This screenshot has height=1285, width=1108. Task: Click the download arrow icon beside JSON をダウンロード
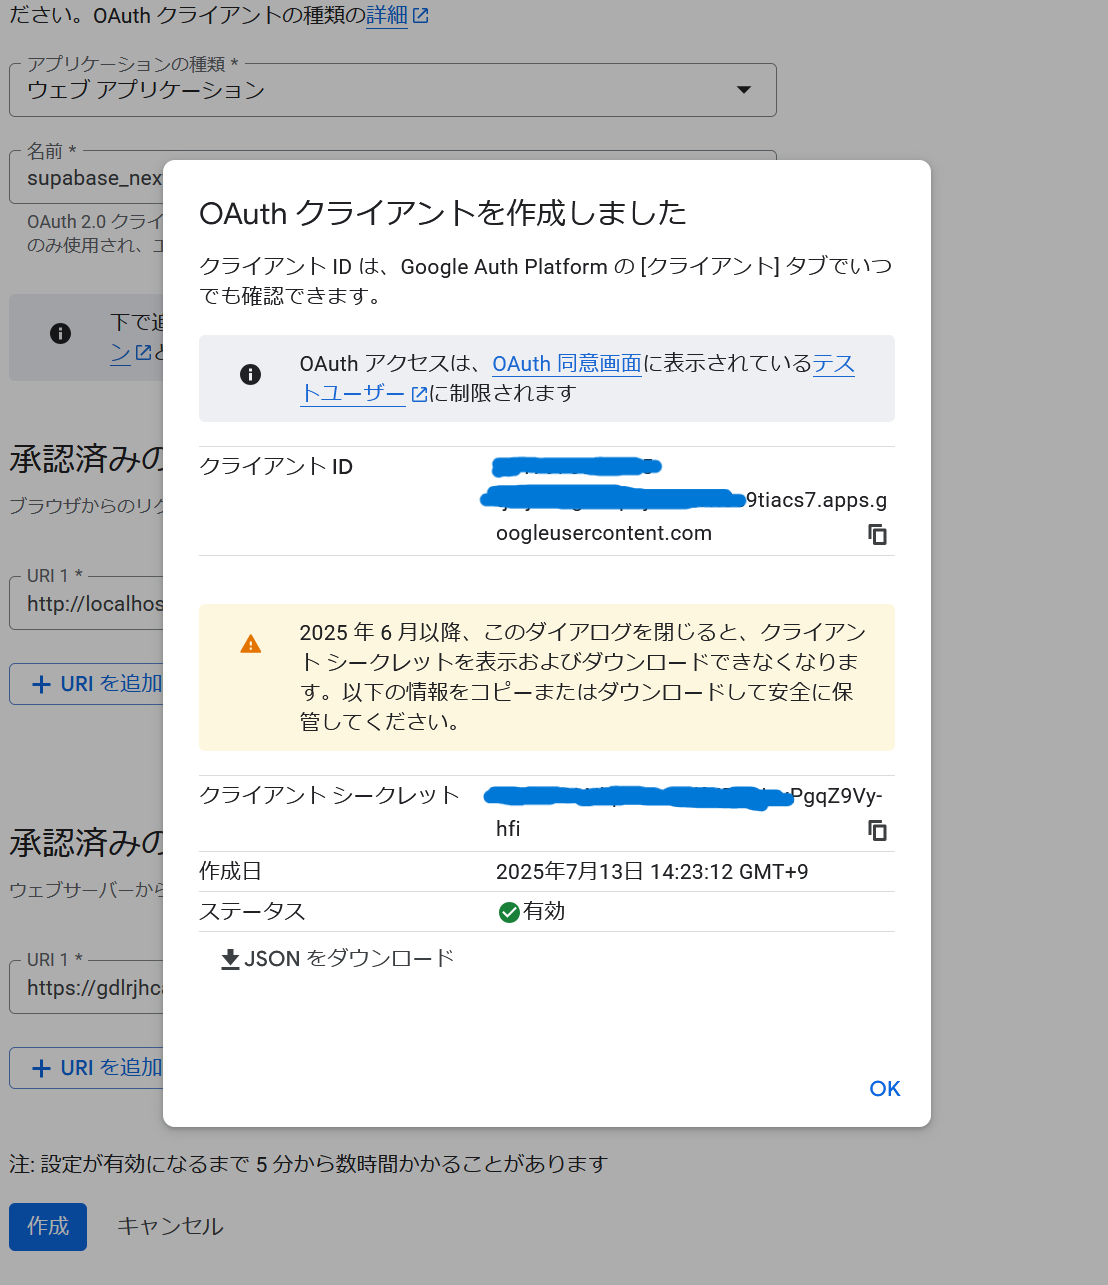coord(230,960)
